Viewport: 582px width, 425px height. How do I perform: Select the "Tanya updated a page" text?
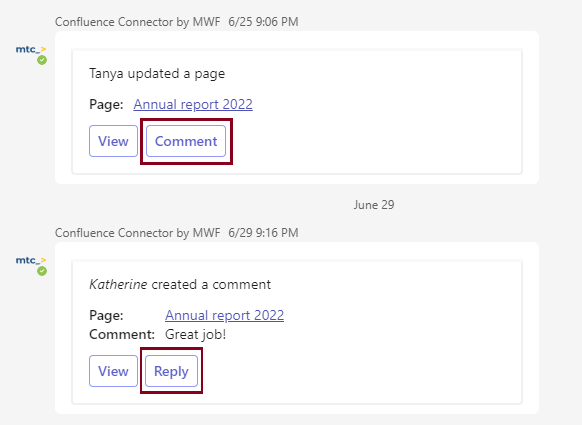coord(157,73)
